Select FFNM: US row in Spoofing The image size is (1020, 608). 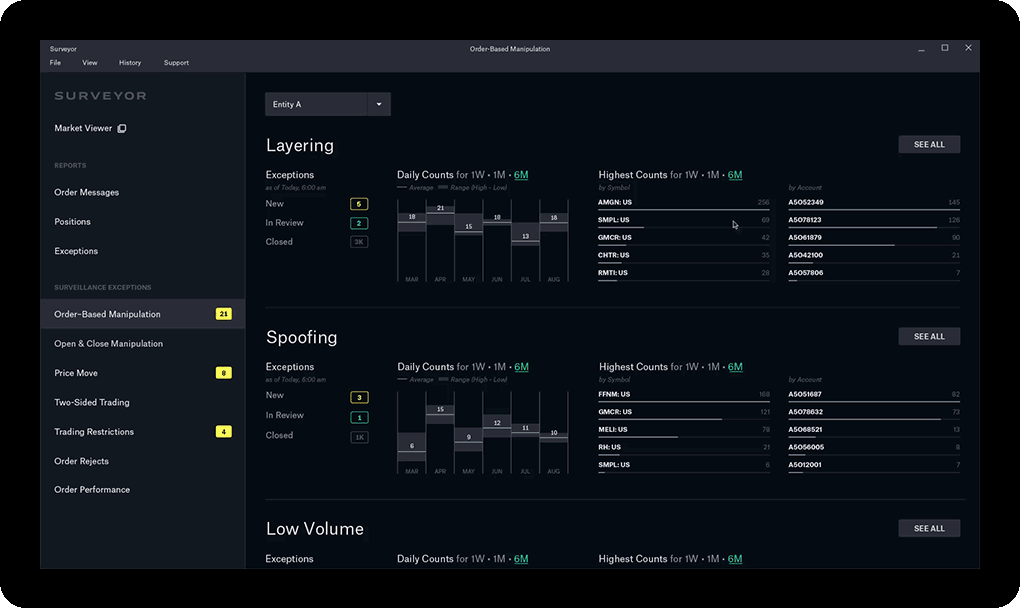(x=684, y=395)
